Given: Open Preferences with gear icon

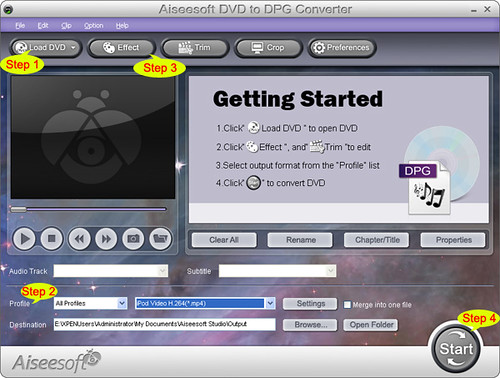Looking at the screenshot, I should 342,48.
